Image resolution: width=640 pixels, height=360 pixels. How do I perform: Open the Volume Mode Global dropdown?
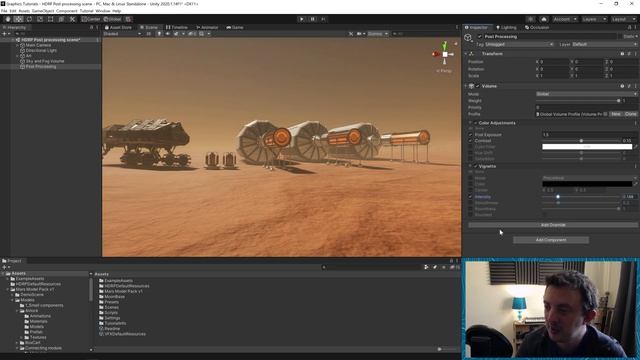pyautogui.click(x=586, y=94)
